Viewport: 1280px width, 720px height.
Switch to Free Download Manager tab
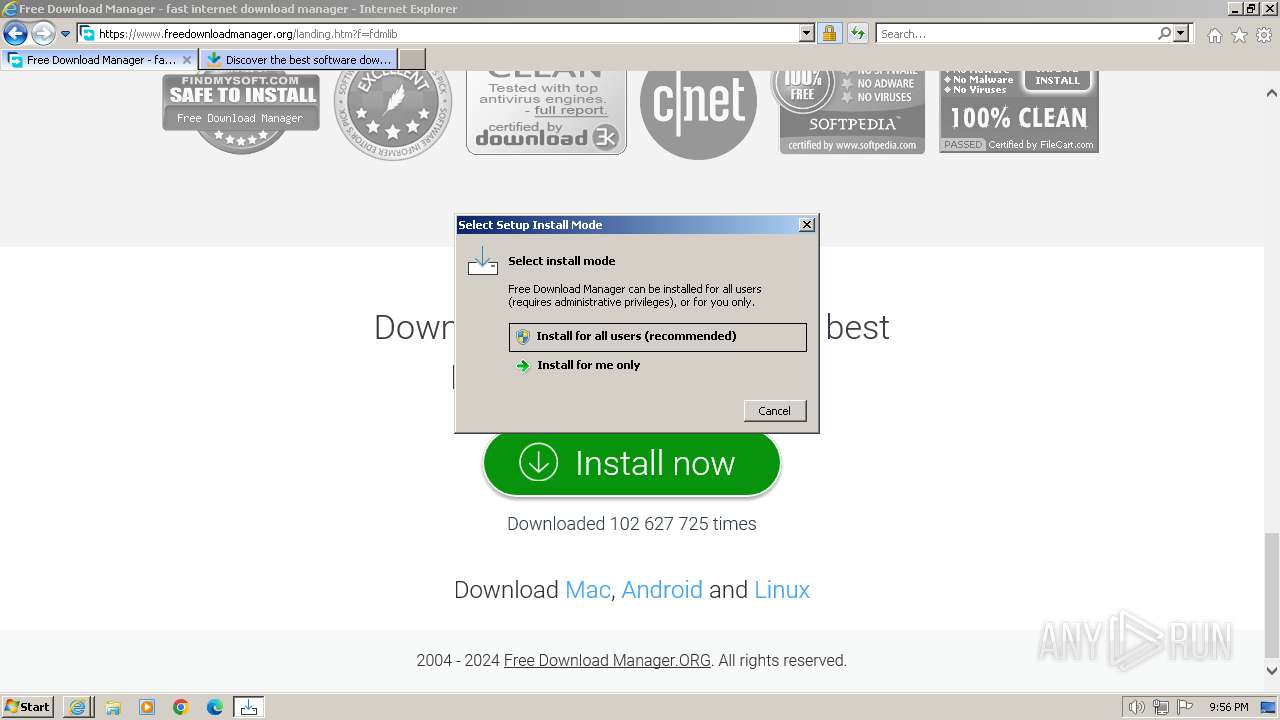[99, 60]
